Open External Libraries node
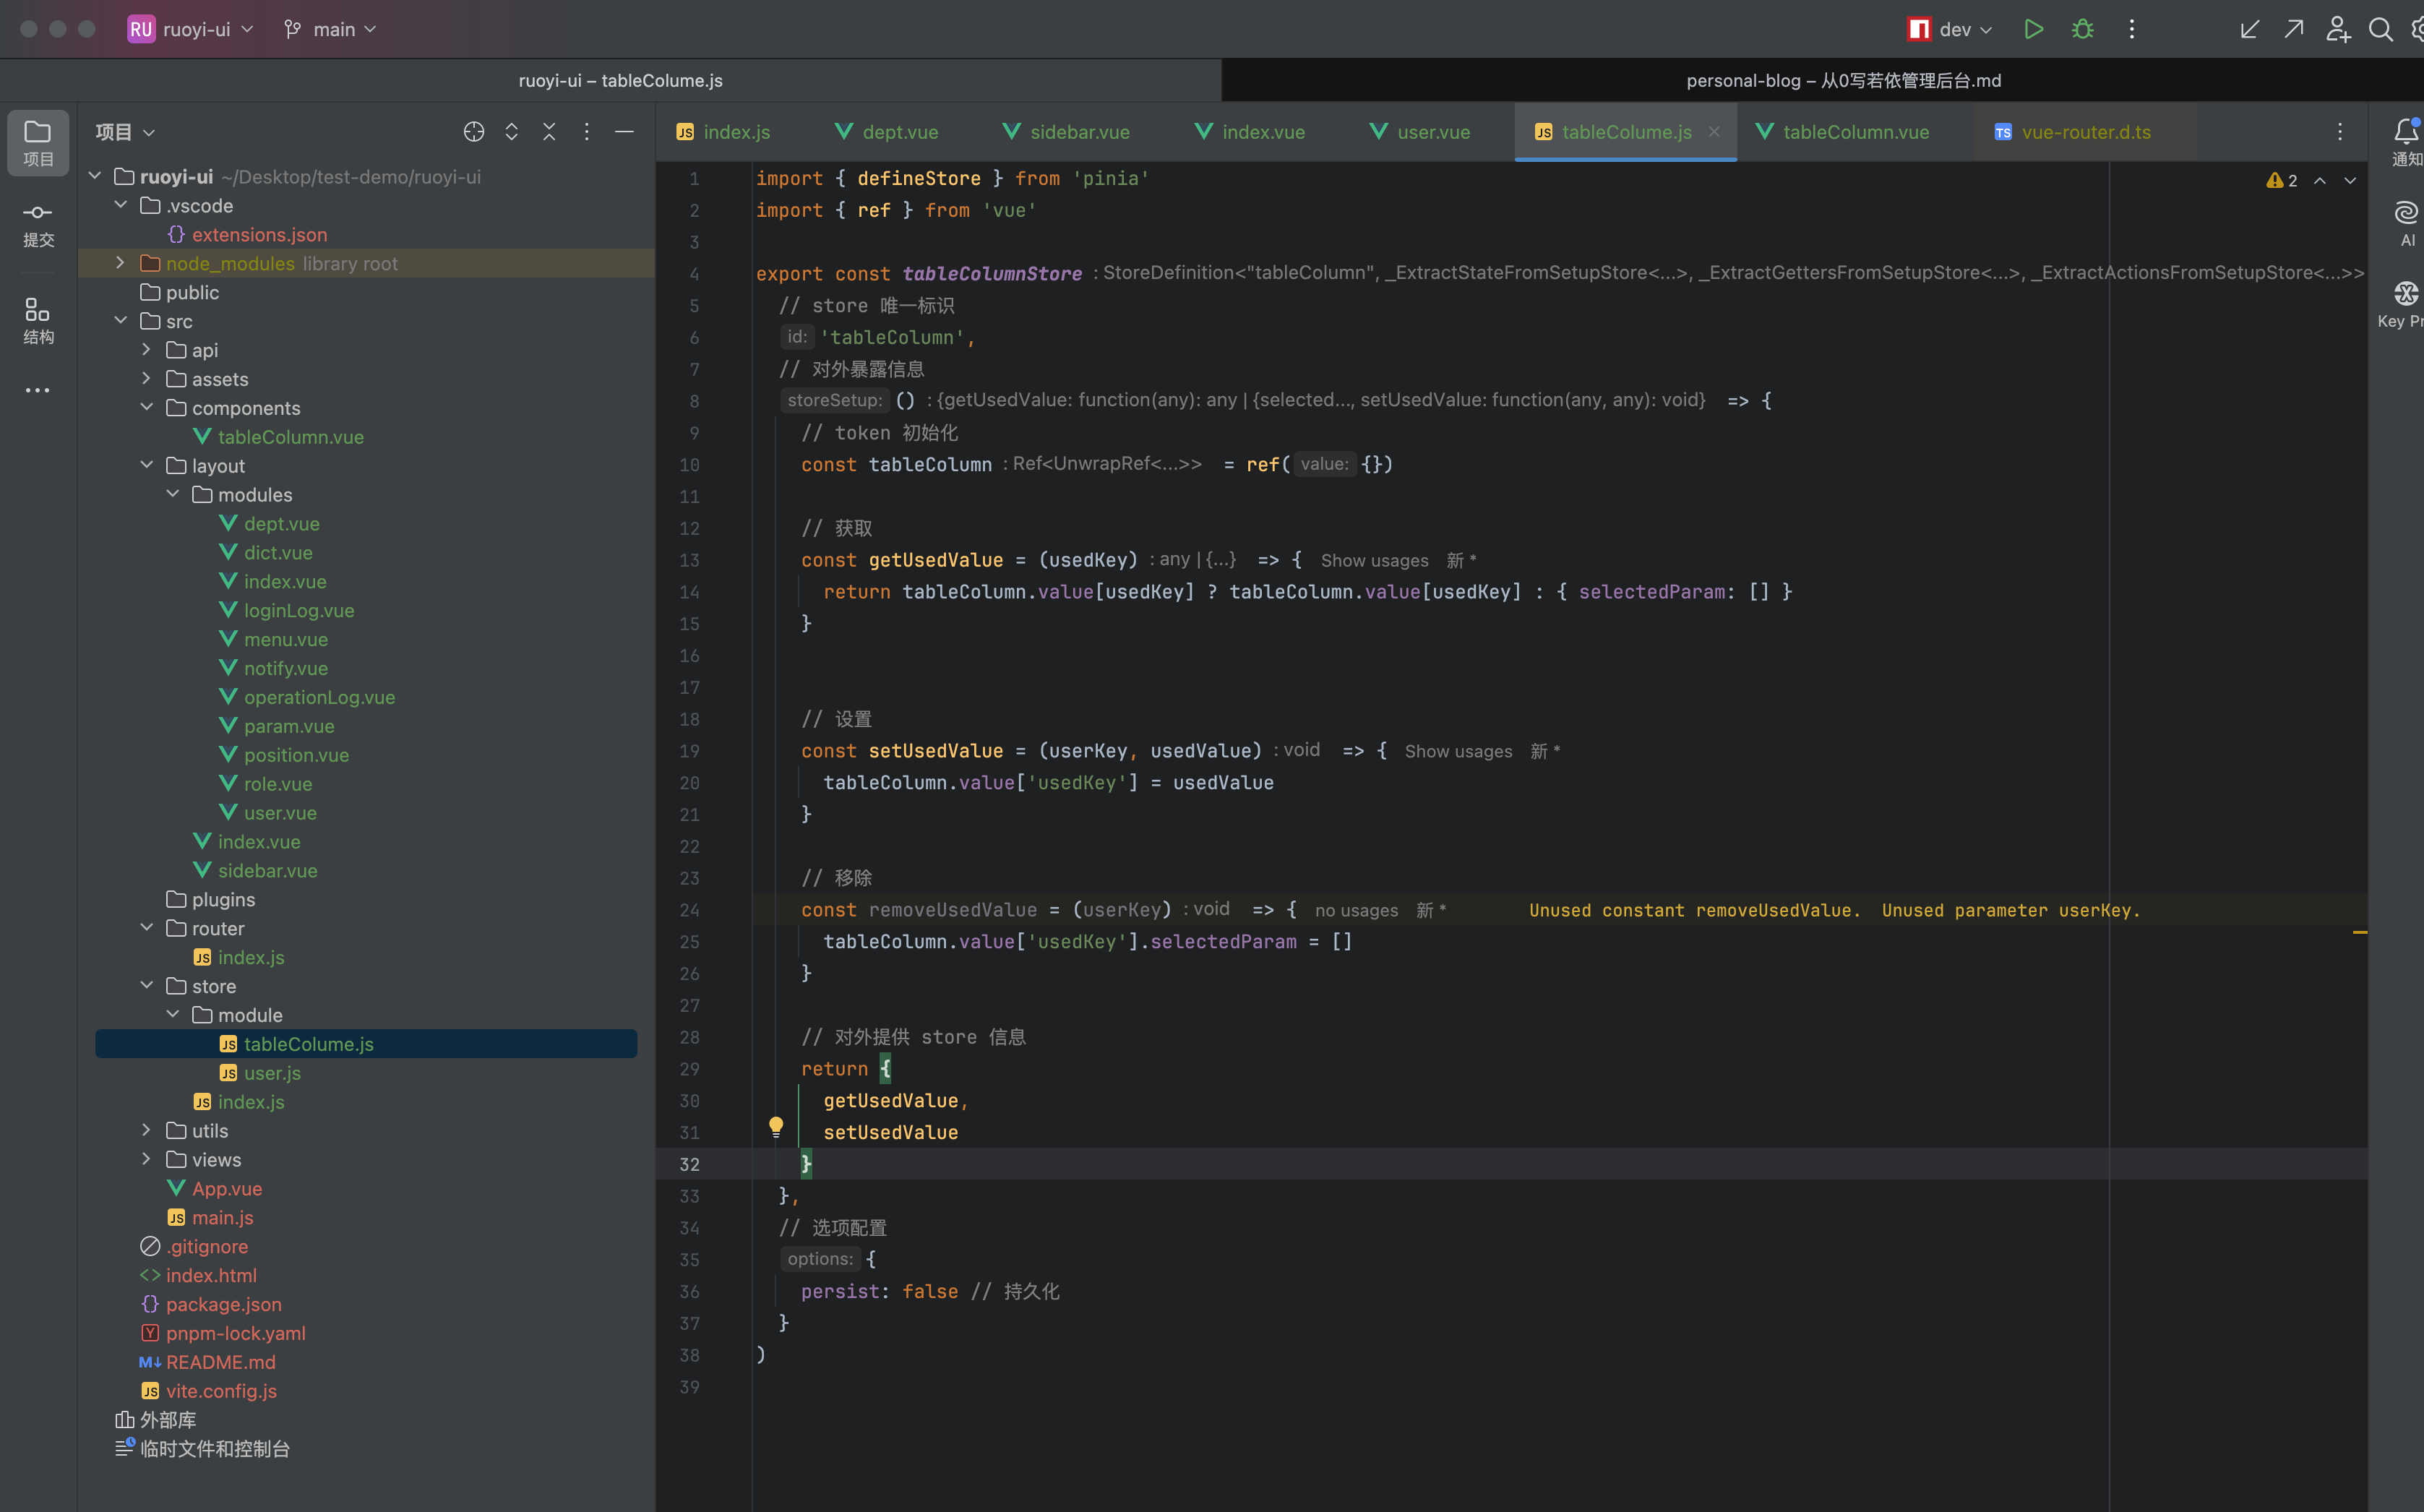 (167, 1420)
